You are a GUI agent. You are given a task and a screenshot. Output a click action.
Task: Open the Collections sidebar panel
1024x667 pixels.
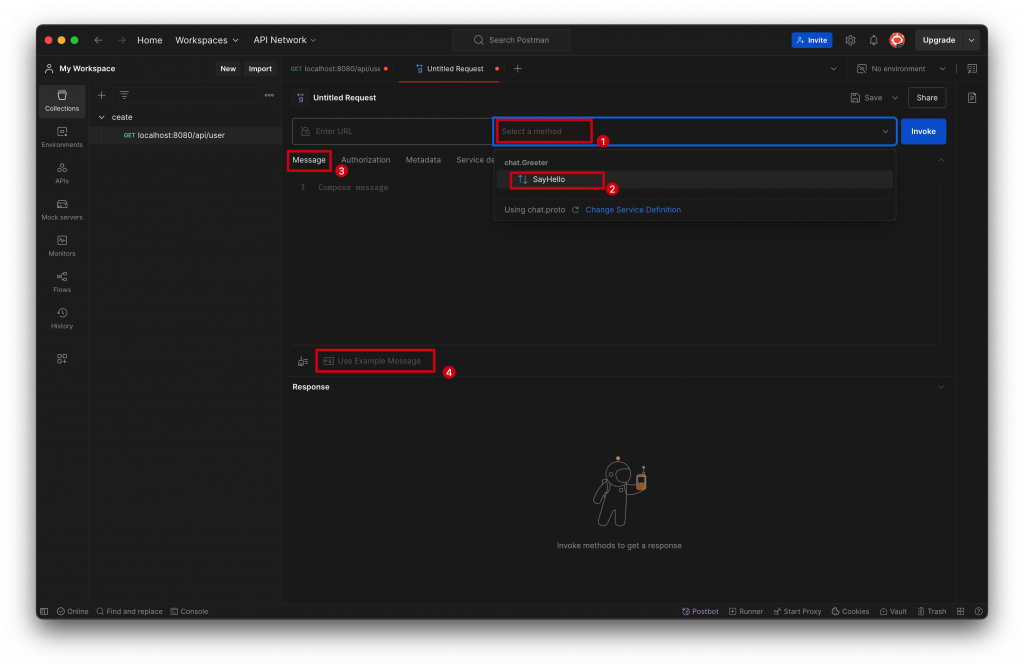click(x=62, y=101)
